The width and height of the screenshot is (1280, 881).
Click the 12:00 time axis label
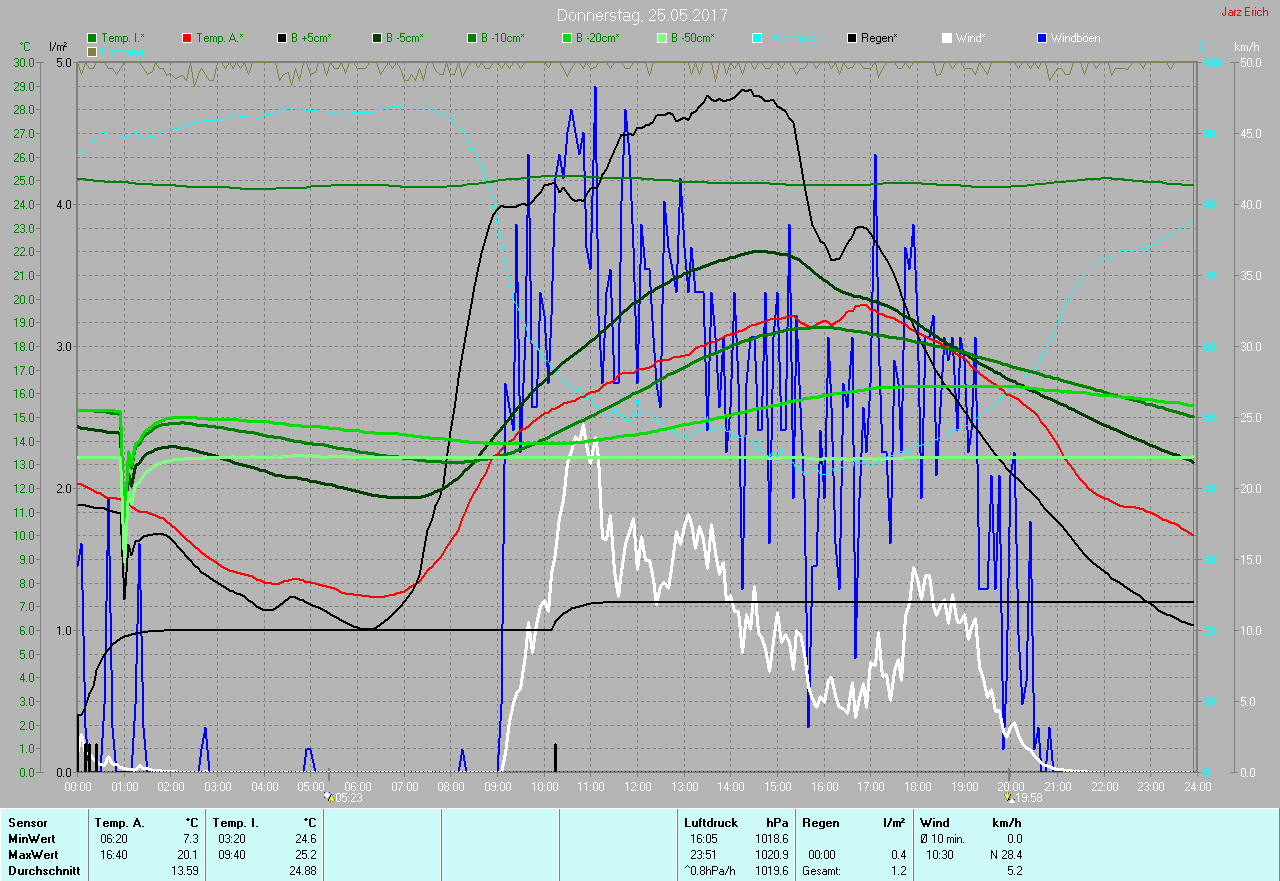[638, 787]
